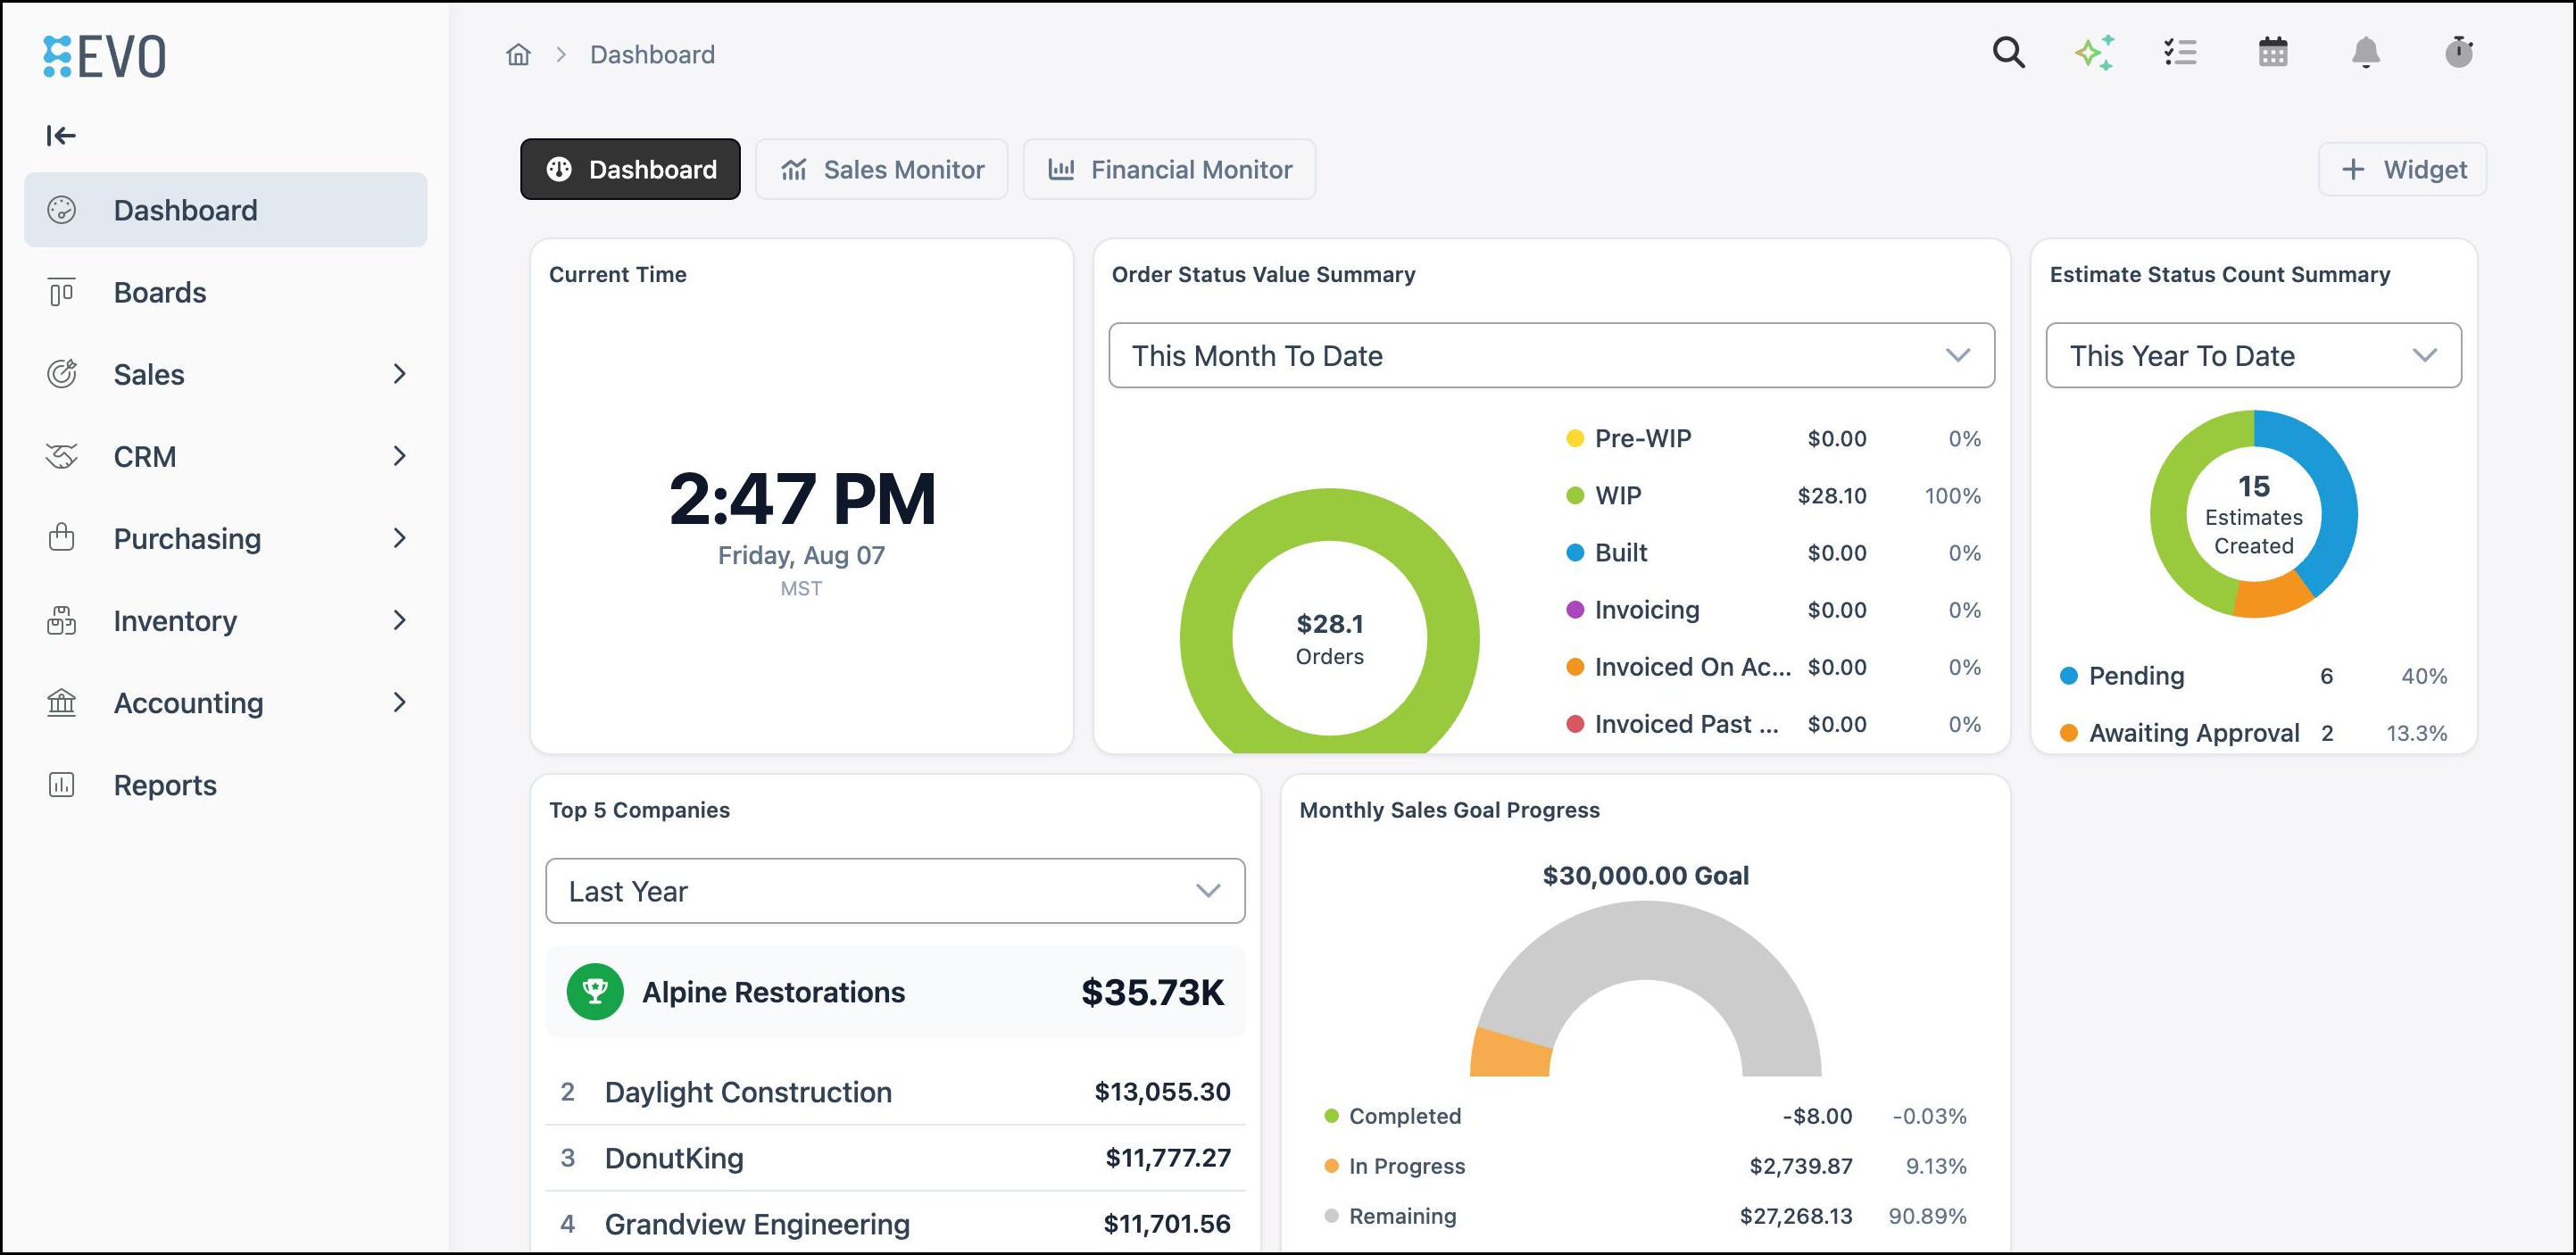Screen dimensions: 2576x1255
Task: Click the home breadcrumb icon
Action: (518, 55)
